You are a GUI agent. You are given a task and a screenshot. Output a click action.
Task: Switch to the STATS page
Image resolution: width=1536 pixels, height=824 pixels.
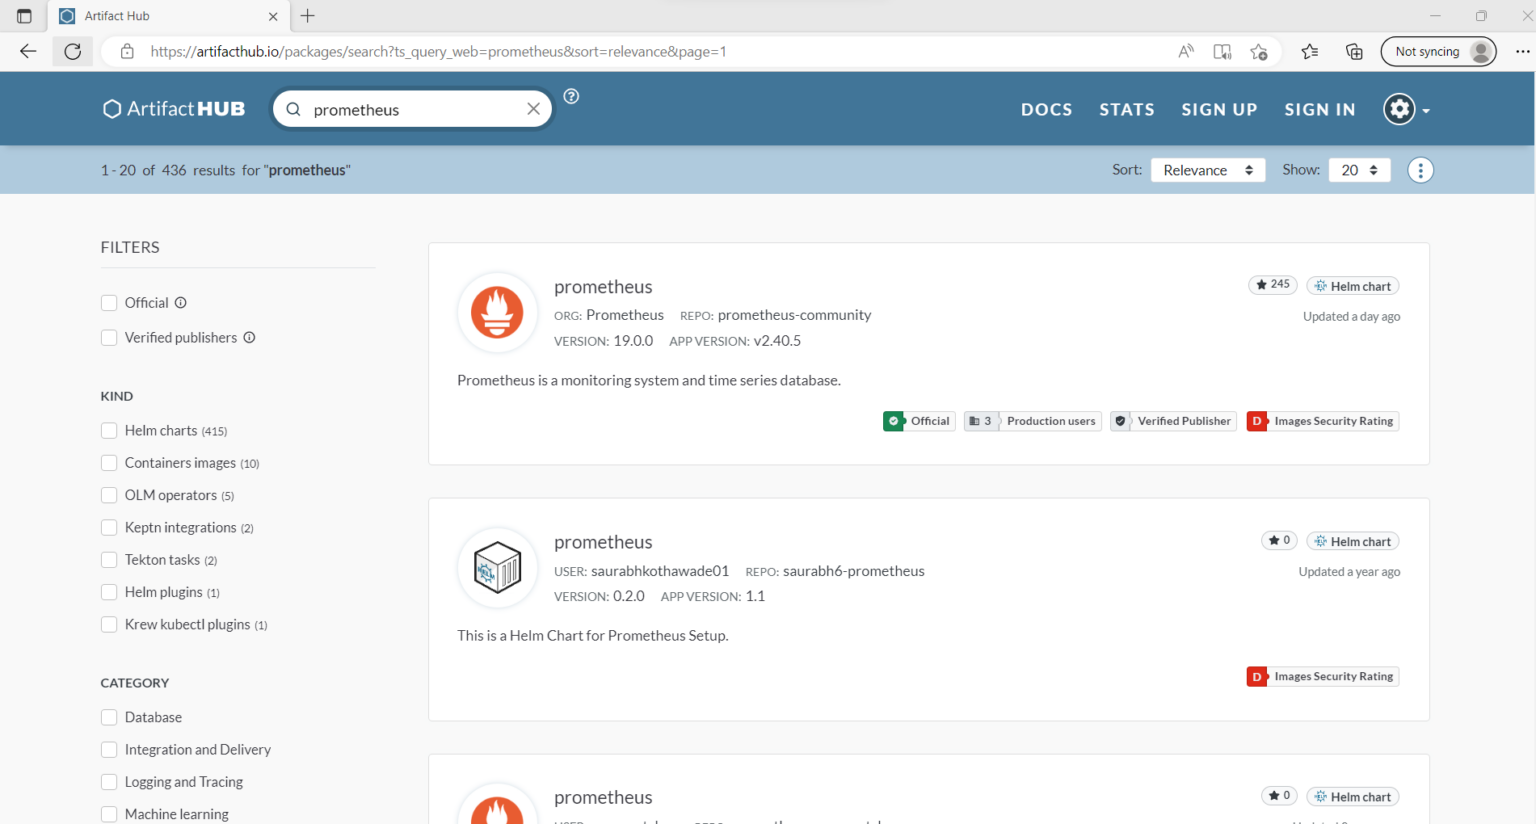tap(1127, 109)
